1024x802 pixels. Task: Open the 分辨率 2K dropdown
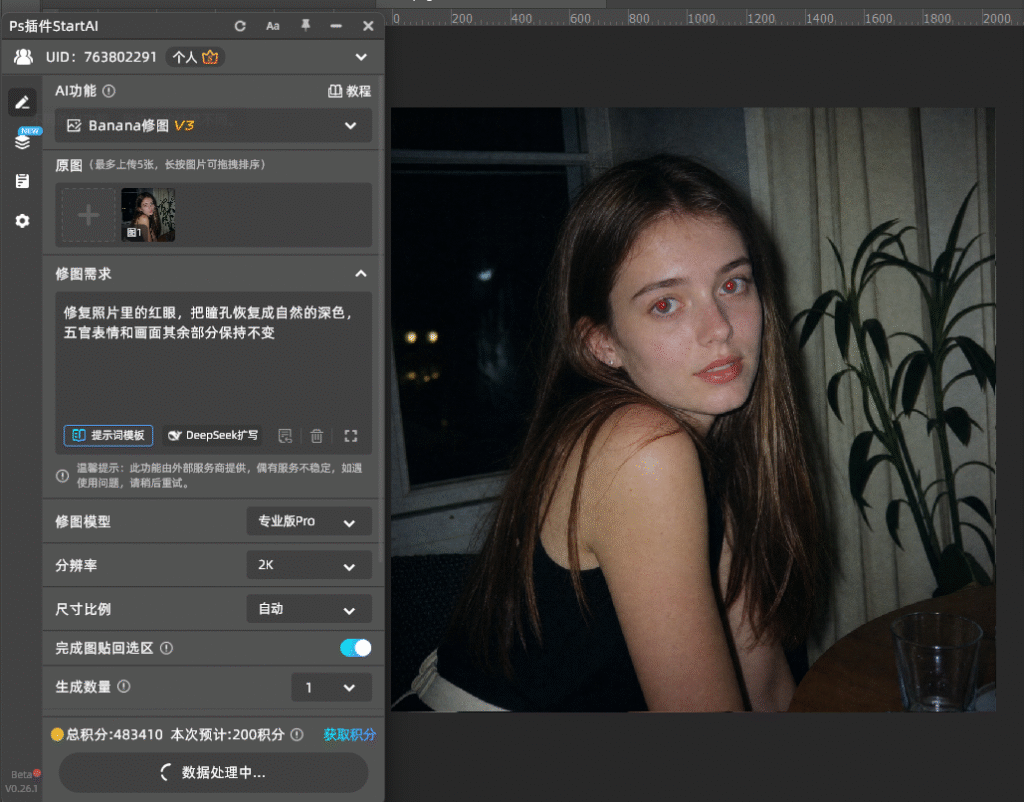coord(309,565)
